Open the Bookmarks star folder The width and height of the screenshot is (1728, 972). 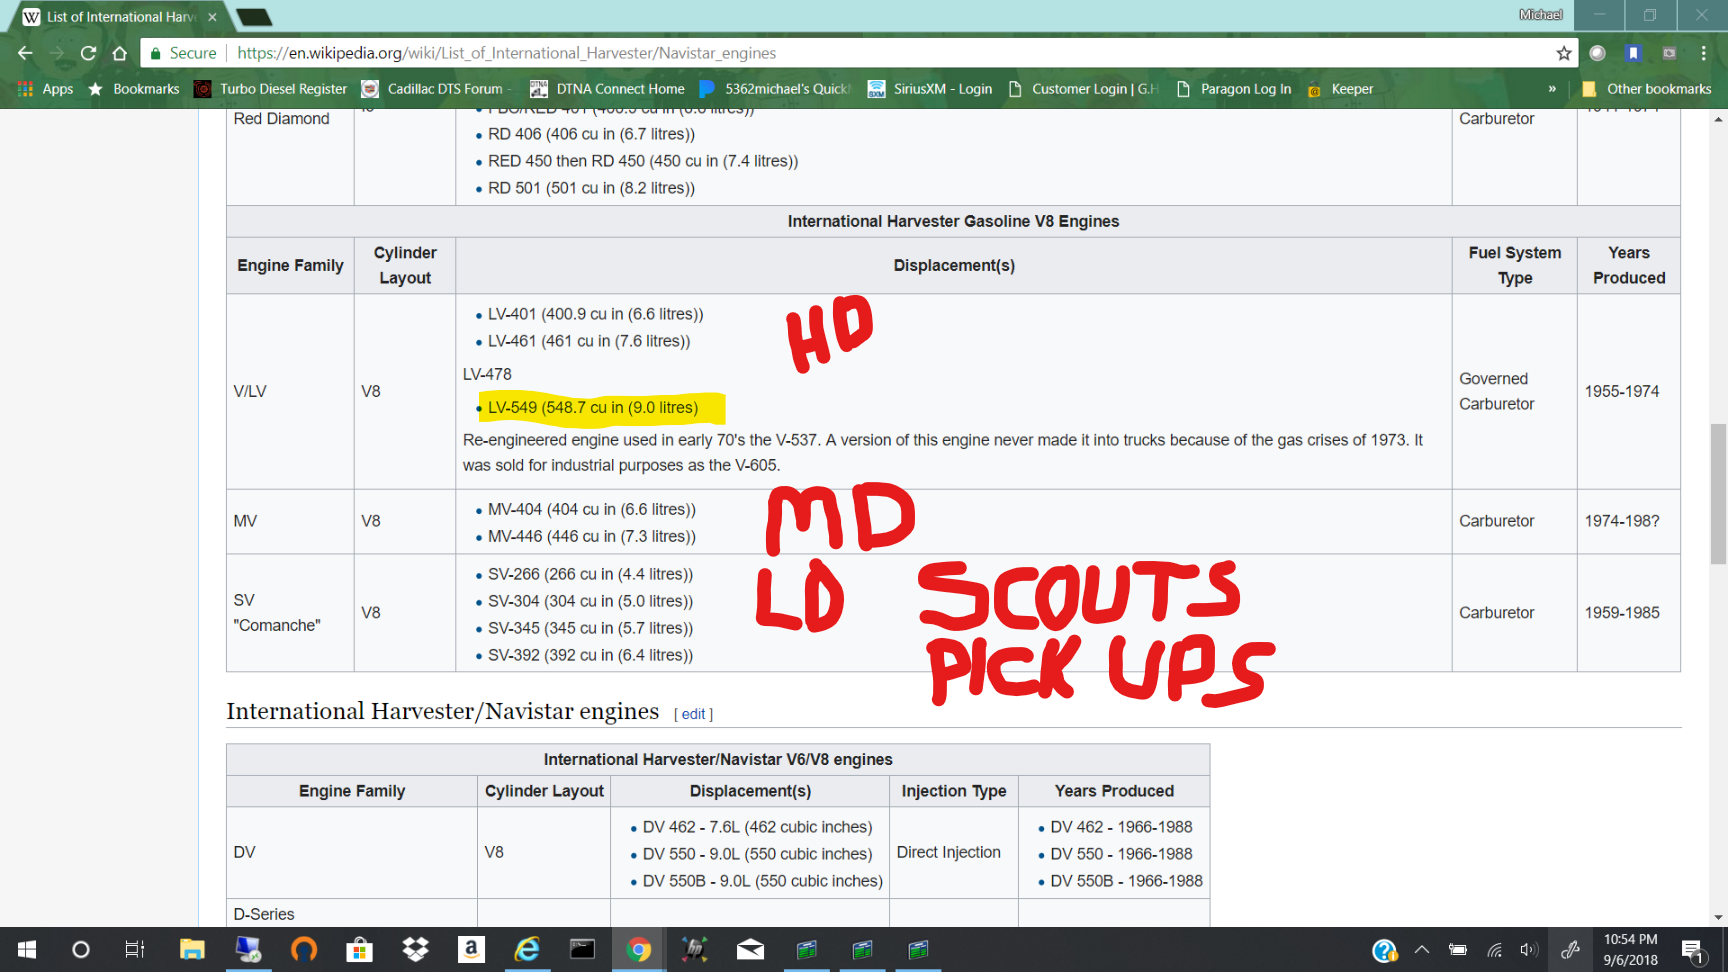point(134,89)
